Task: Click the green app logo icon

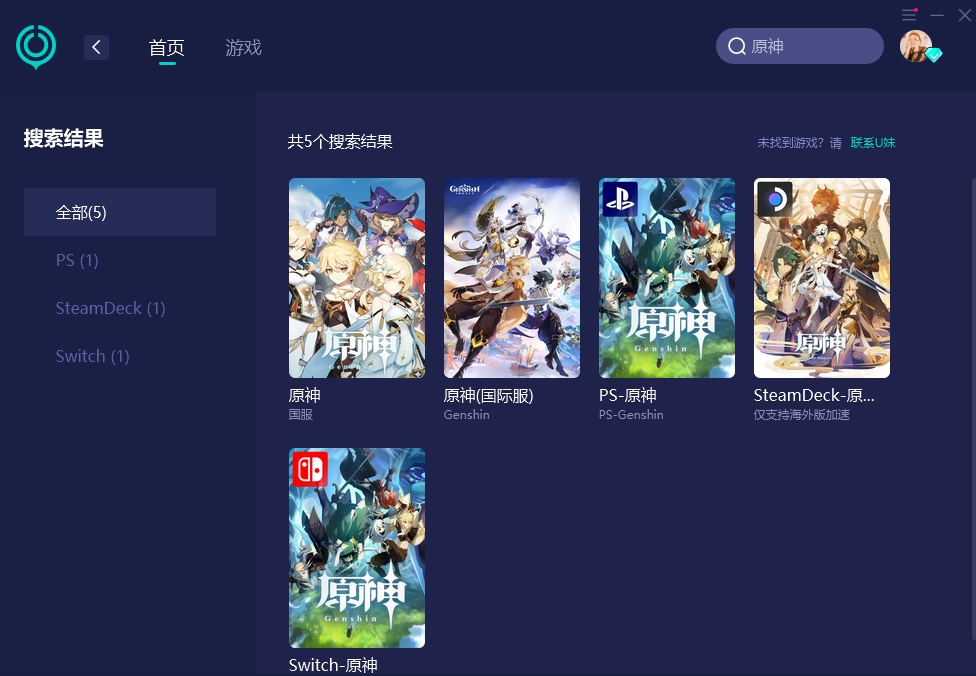Action: coord(36,46)
